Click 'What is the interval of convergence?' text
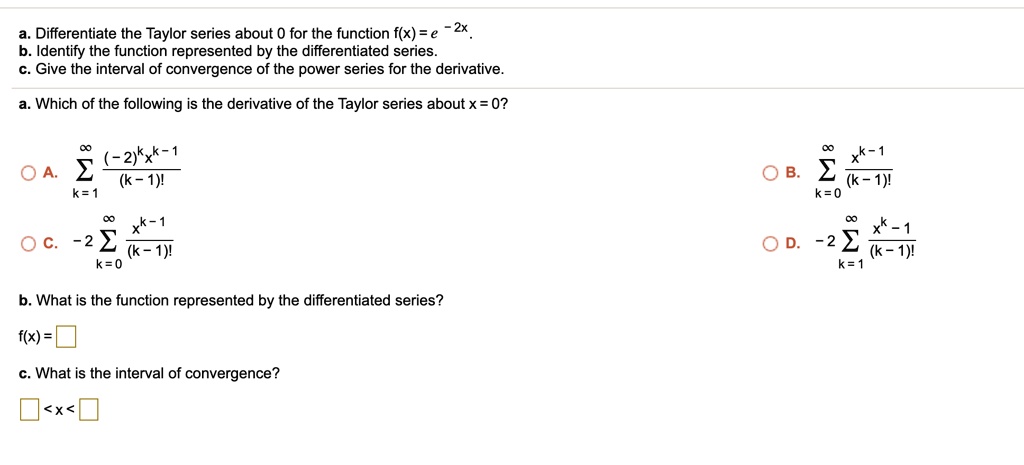The image size is (1024, 465). pos(150,374)
